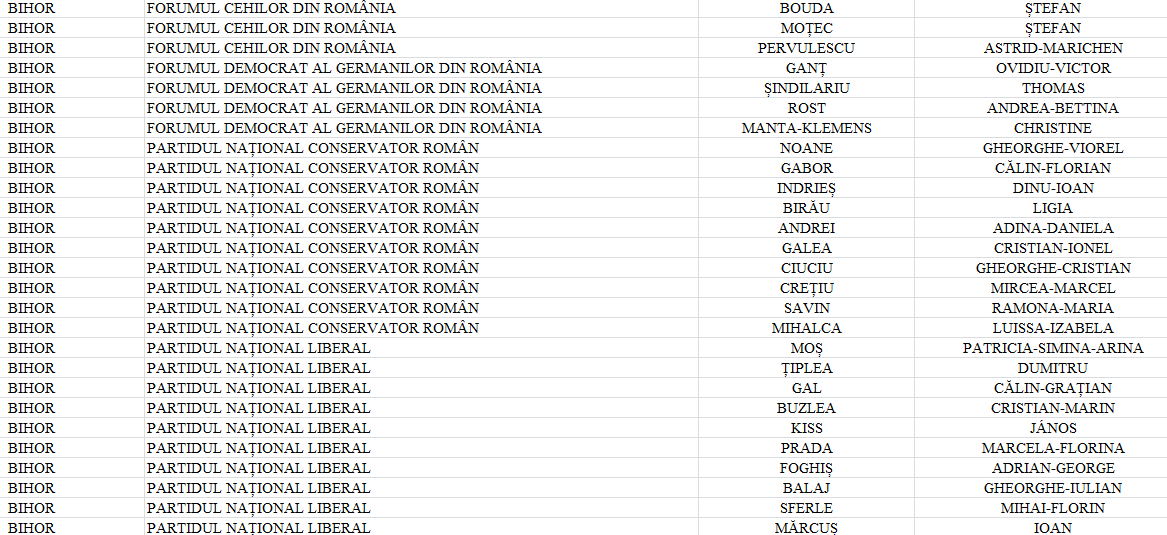Select the ȚIPLEA surname cell

[x=806, y=368]
